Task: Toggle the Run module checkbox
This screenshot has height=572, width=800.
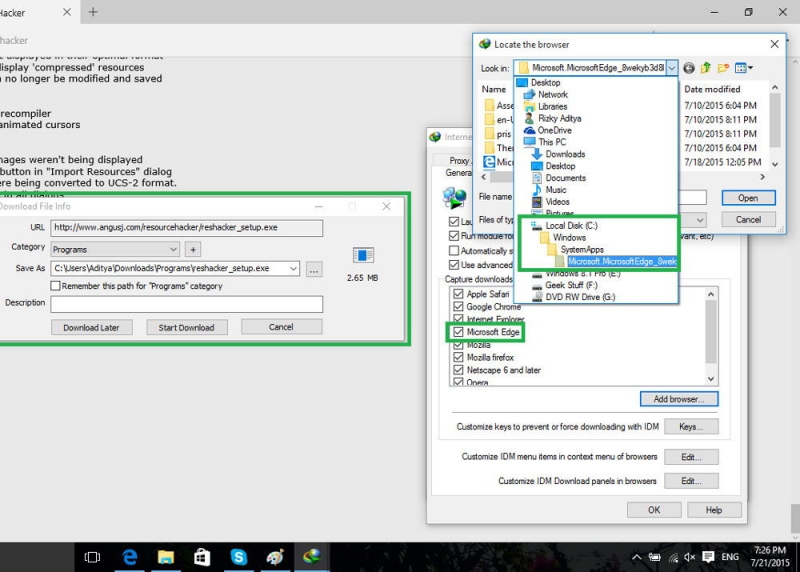Action: click(454, 236)
